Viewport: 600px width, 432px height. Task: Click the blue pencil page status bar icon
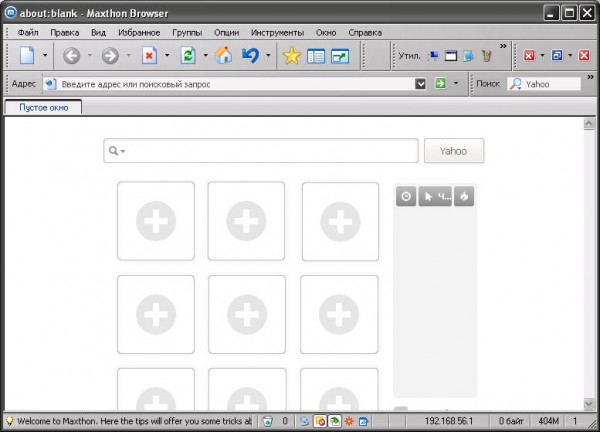(364, 421)
